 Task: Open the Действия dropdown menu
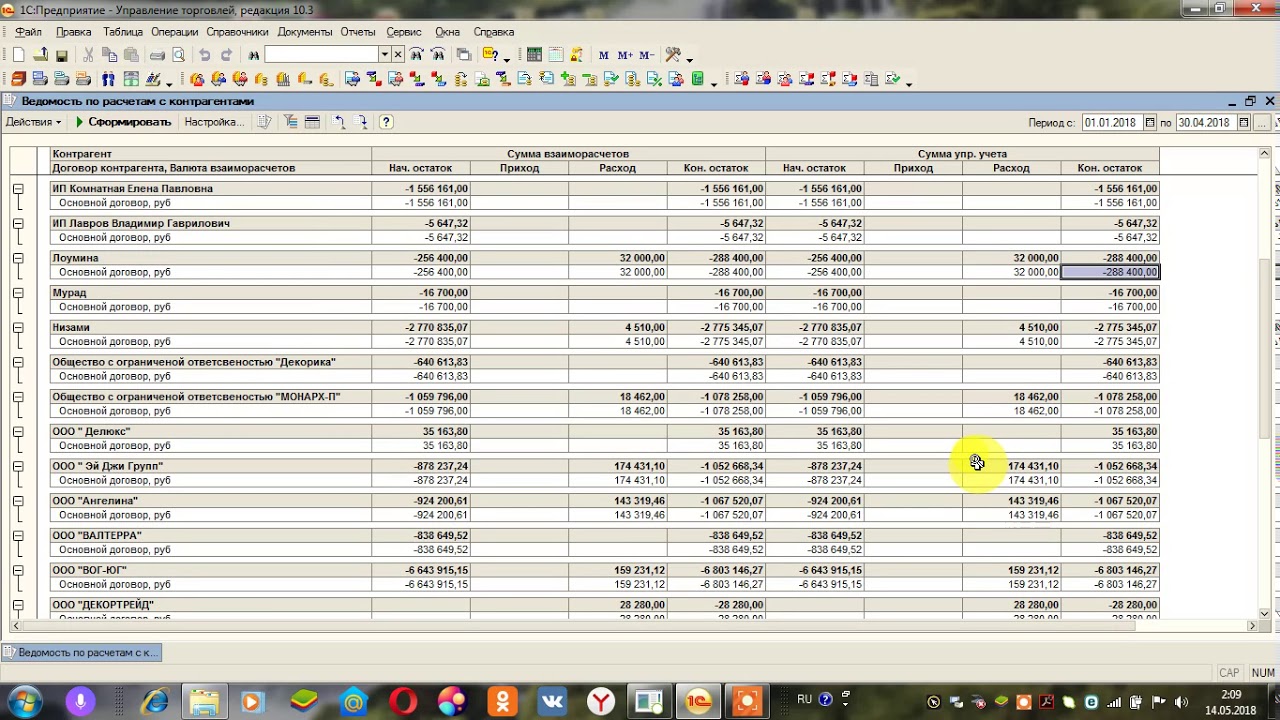pyautogui.click(x=33, y=122)
